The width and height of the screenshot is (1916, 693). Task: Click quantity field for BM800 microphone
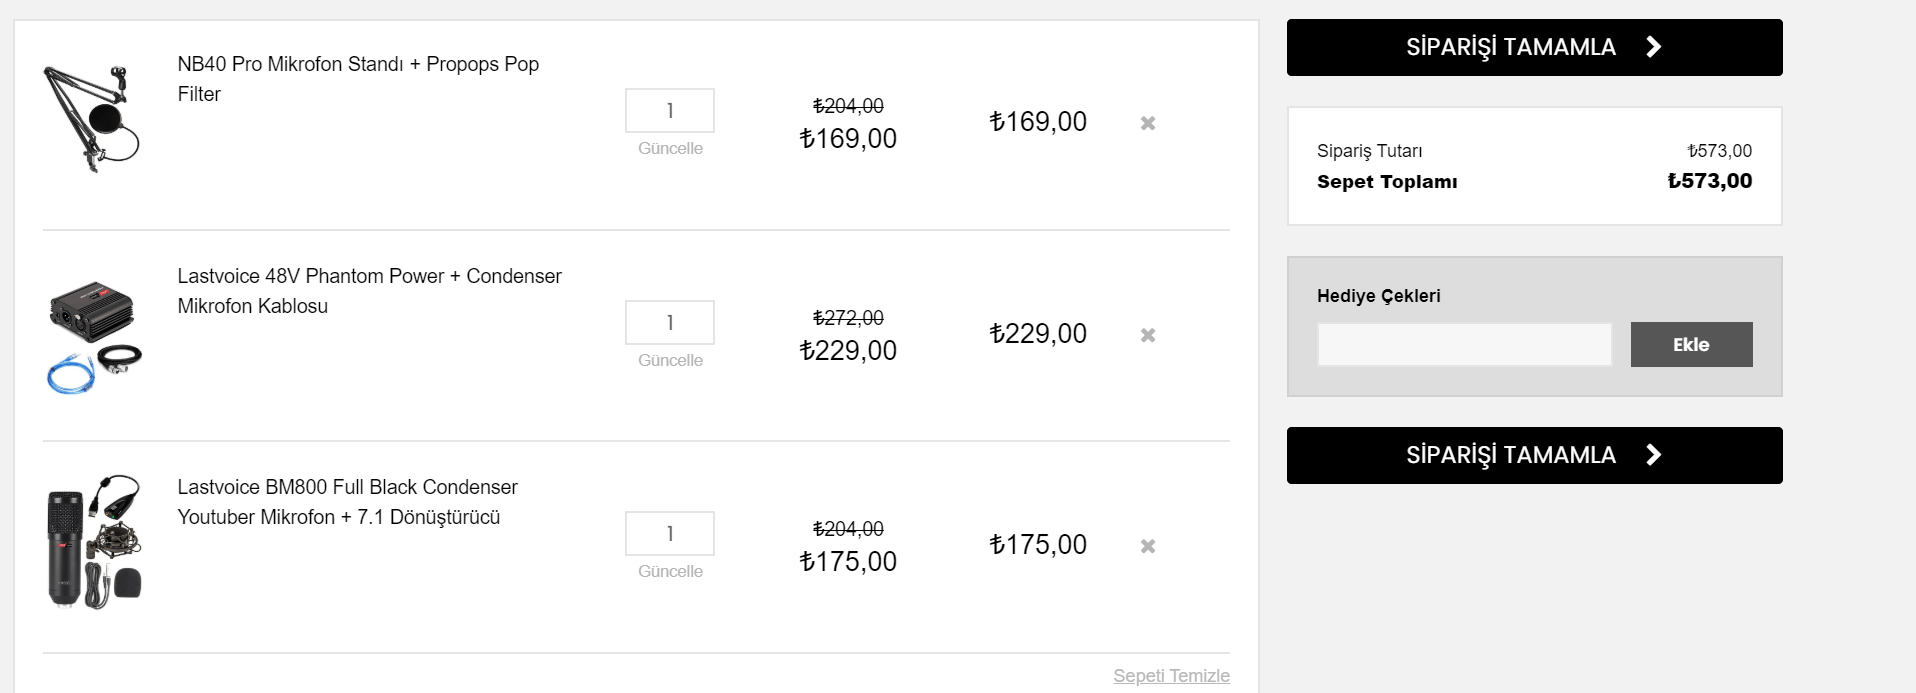[x=670, y=534]
